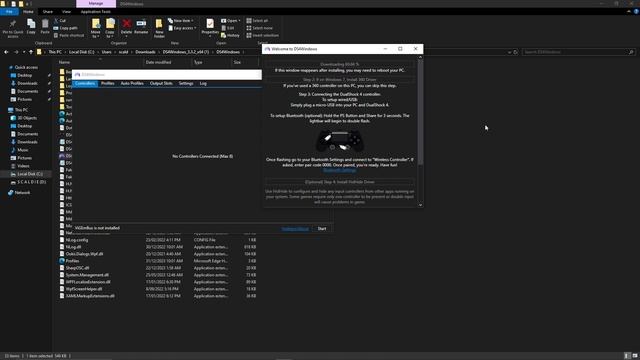Click This PC in the address bar path
Image resolution: width=640 pixels, height=360 pixels.
tap(55, 52)
